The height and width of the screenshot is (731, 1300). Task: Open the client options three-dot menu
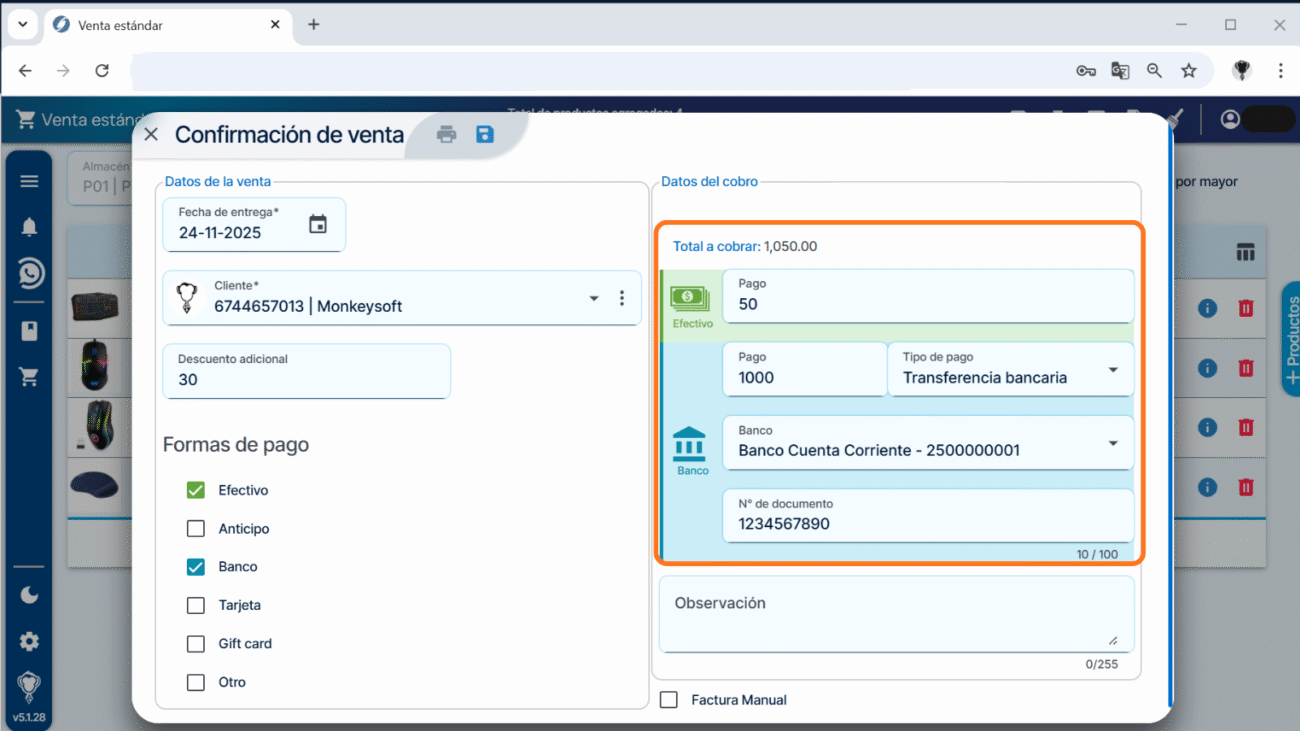pos(622,298)
